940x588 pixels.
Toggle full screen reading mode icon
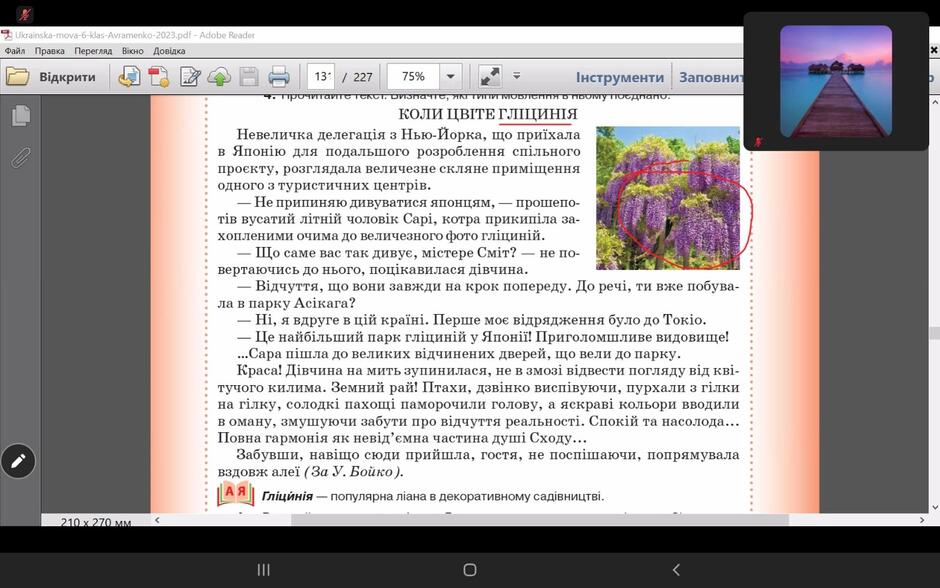pyautogui.click(x=490, y=77)
